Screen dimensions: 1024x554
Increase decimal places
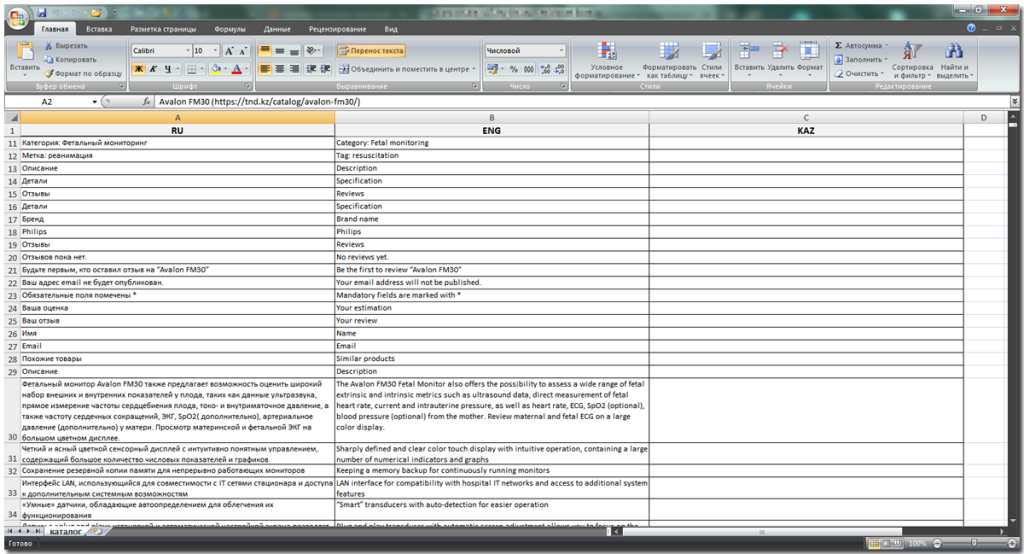click(x=545, y=69)
